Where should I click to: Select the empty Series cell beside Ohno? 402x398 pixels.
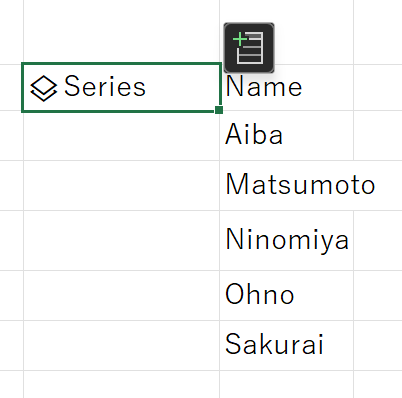(x=122, y=295)
